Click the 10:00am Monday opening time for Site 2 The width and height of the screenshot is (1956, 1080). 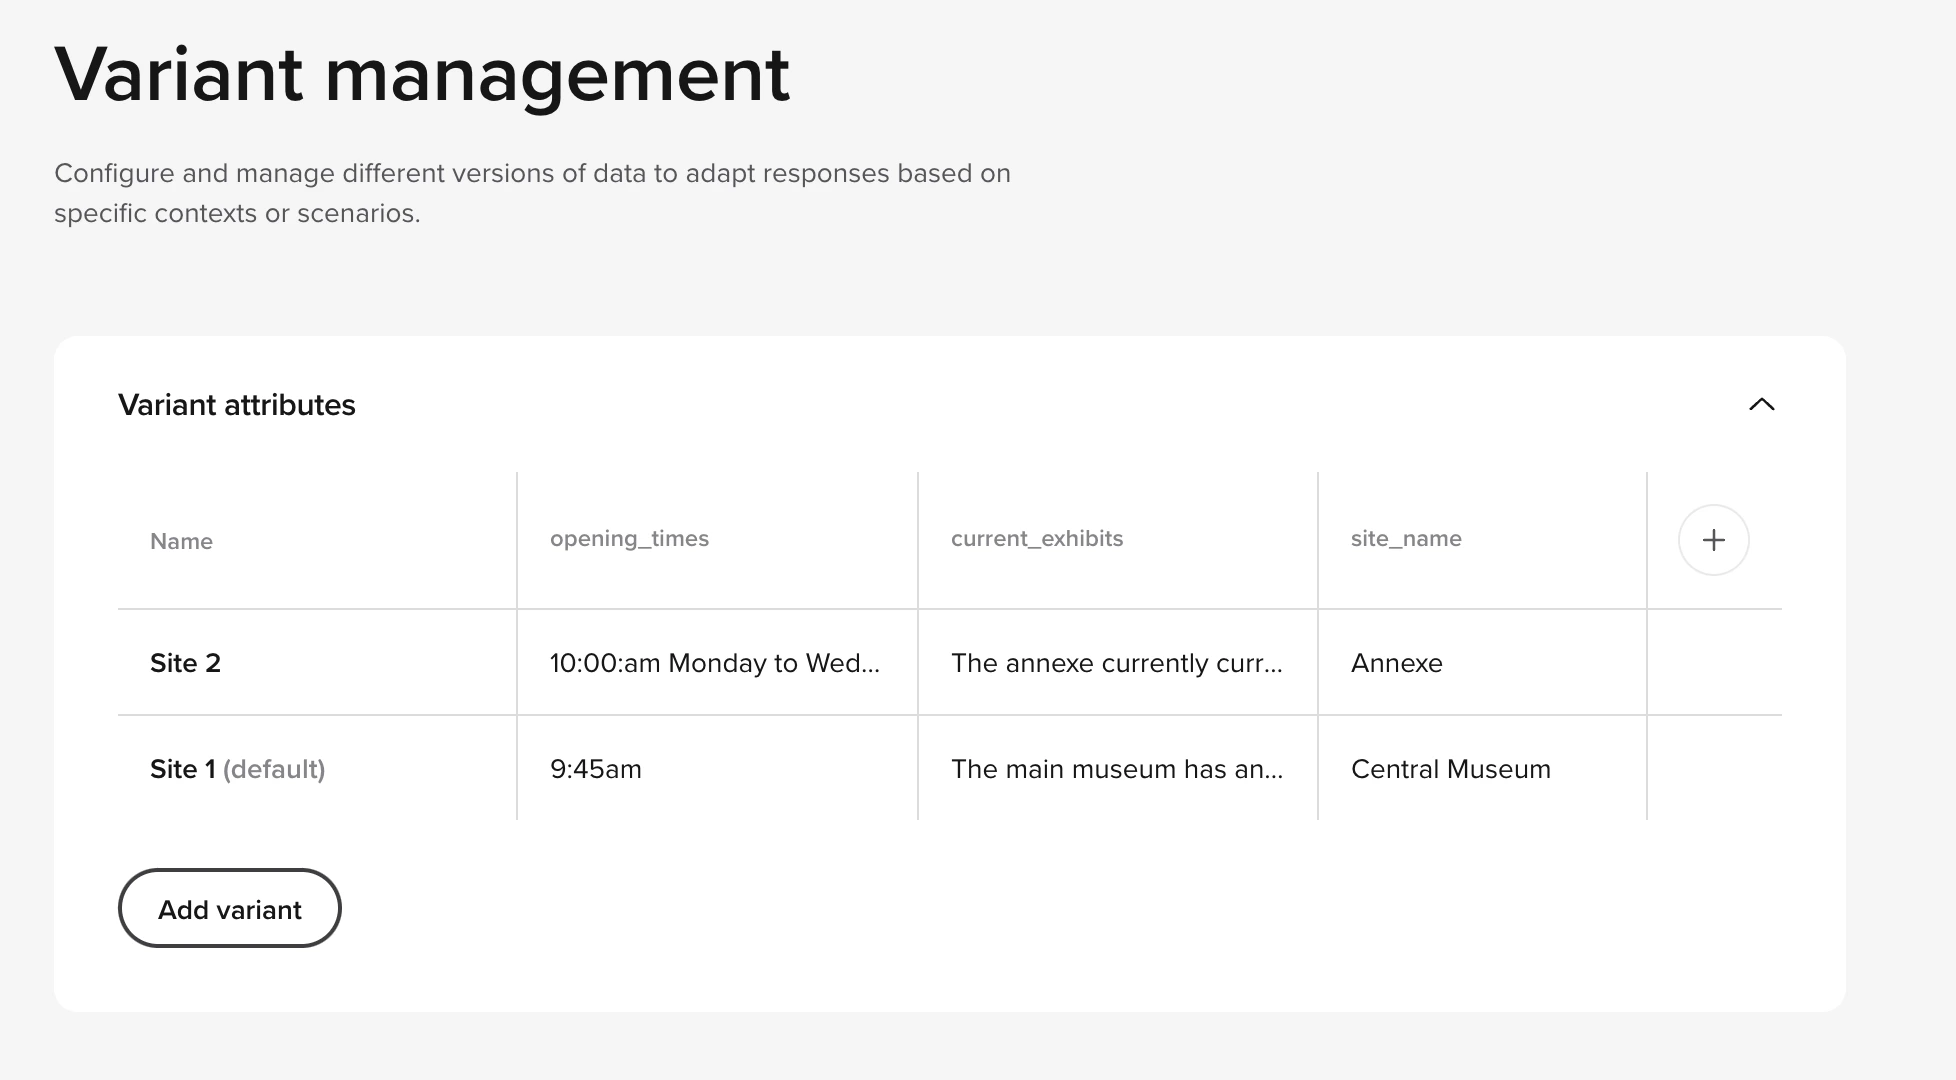[x=716, y=662]
